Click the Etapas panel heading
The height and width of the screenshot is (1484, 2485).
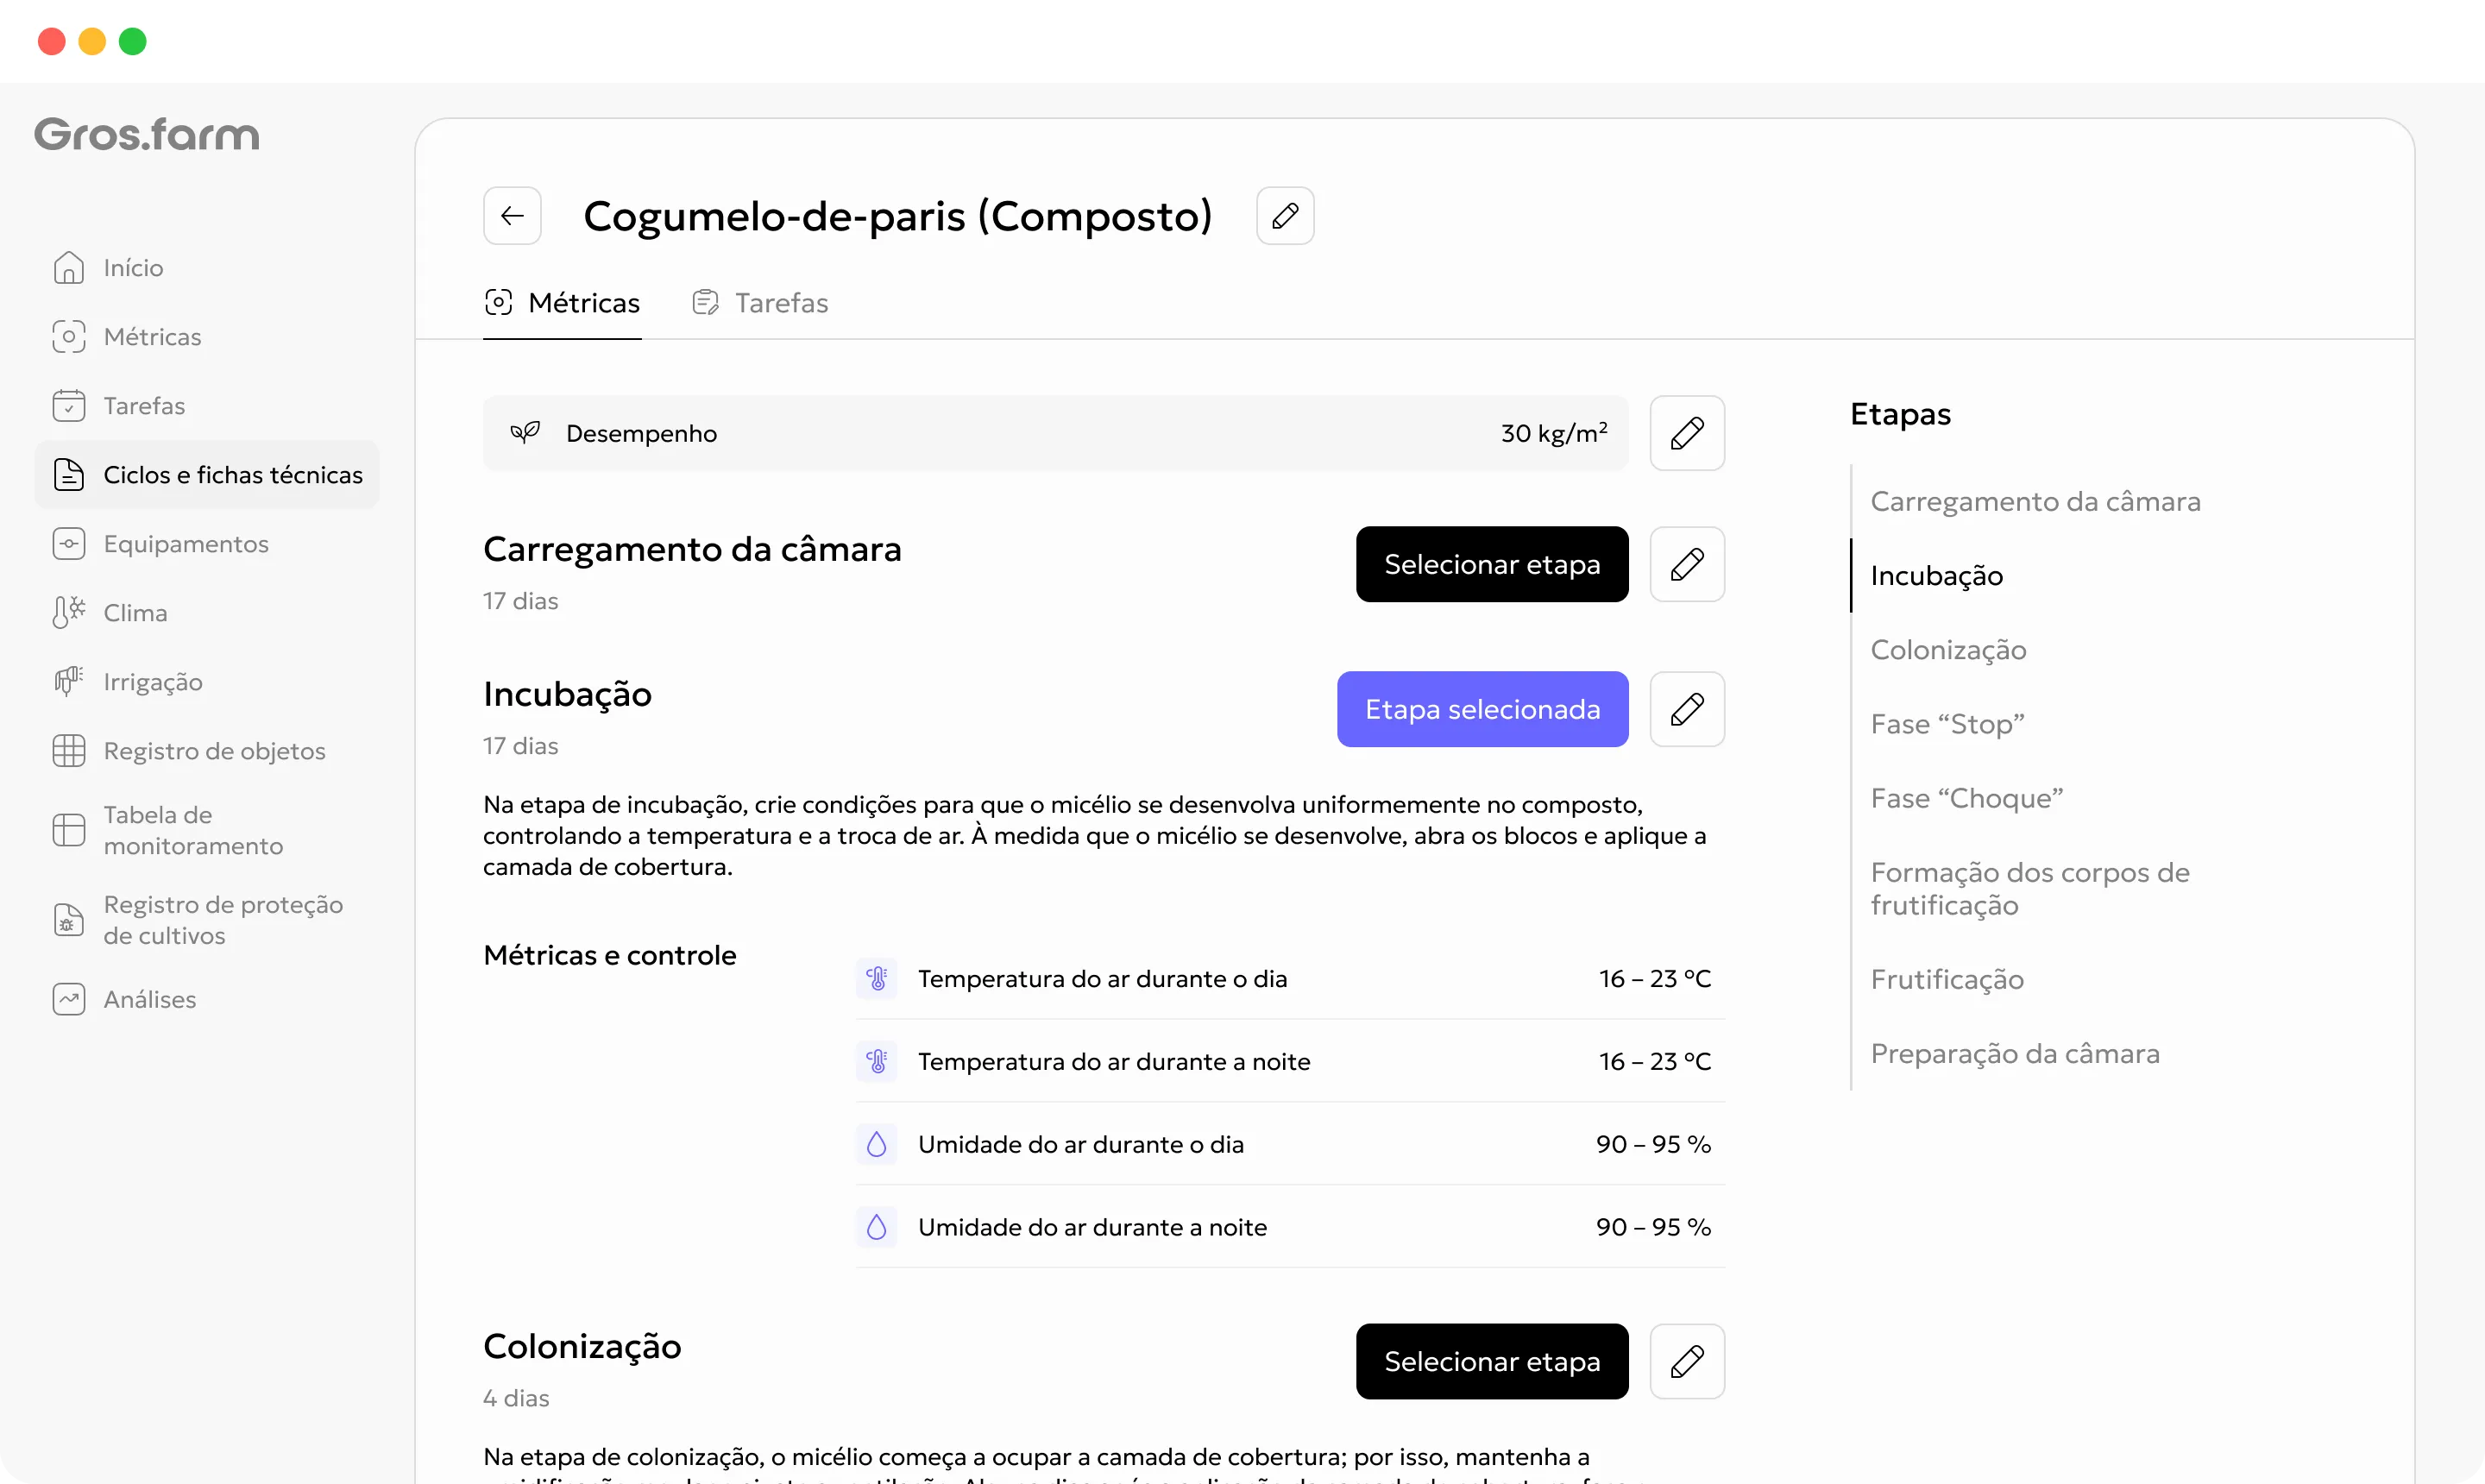[x=1900, y=413]
